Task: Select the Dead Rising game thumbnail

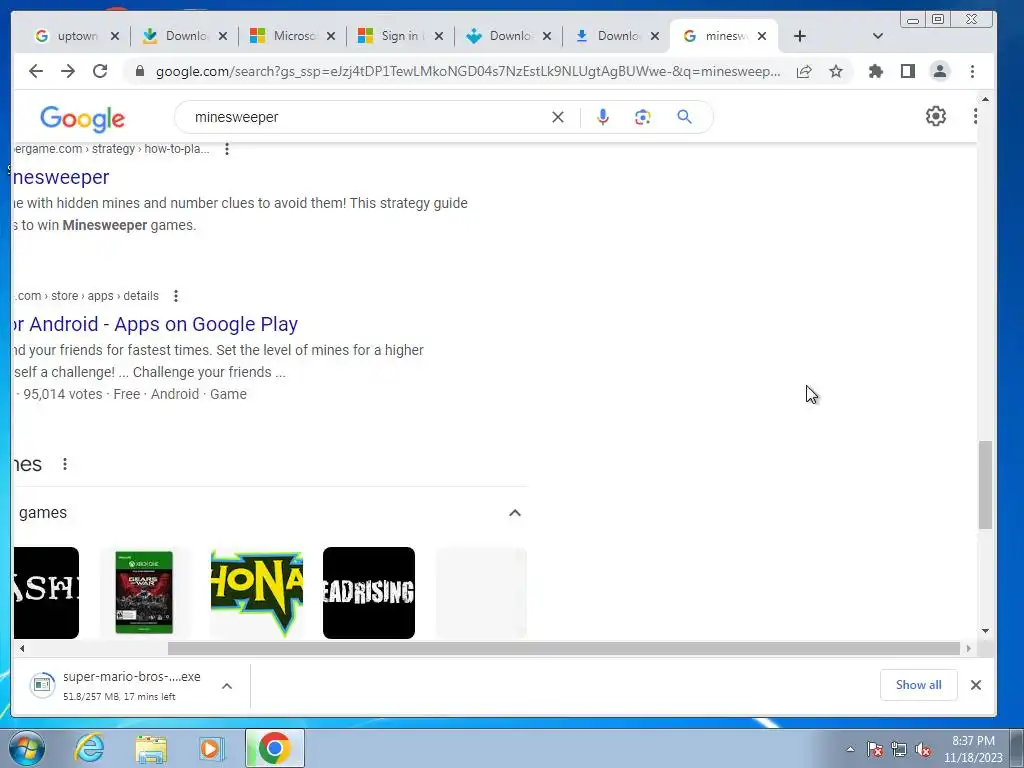Action: (369, 592)
